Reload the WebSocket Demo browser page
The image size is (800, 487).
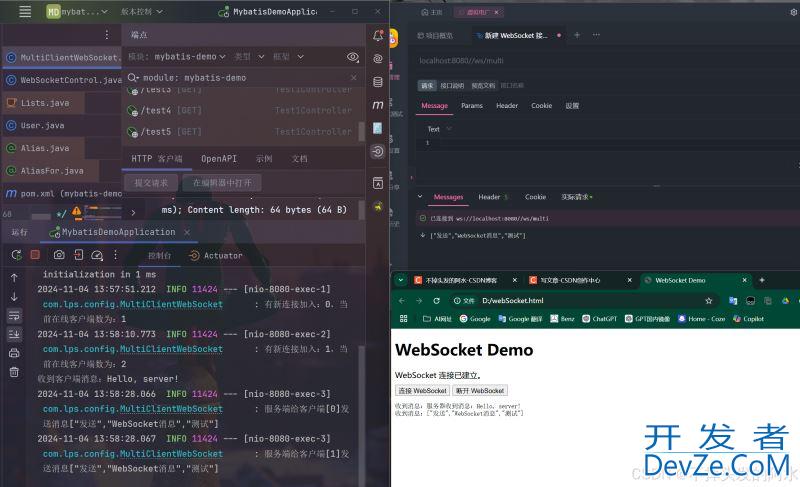click(437, 301)
